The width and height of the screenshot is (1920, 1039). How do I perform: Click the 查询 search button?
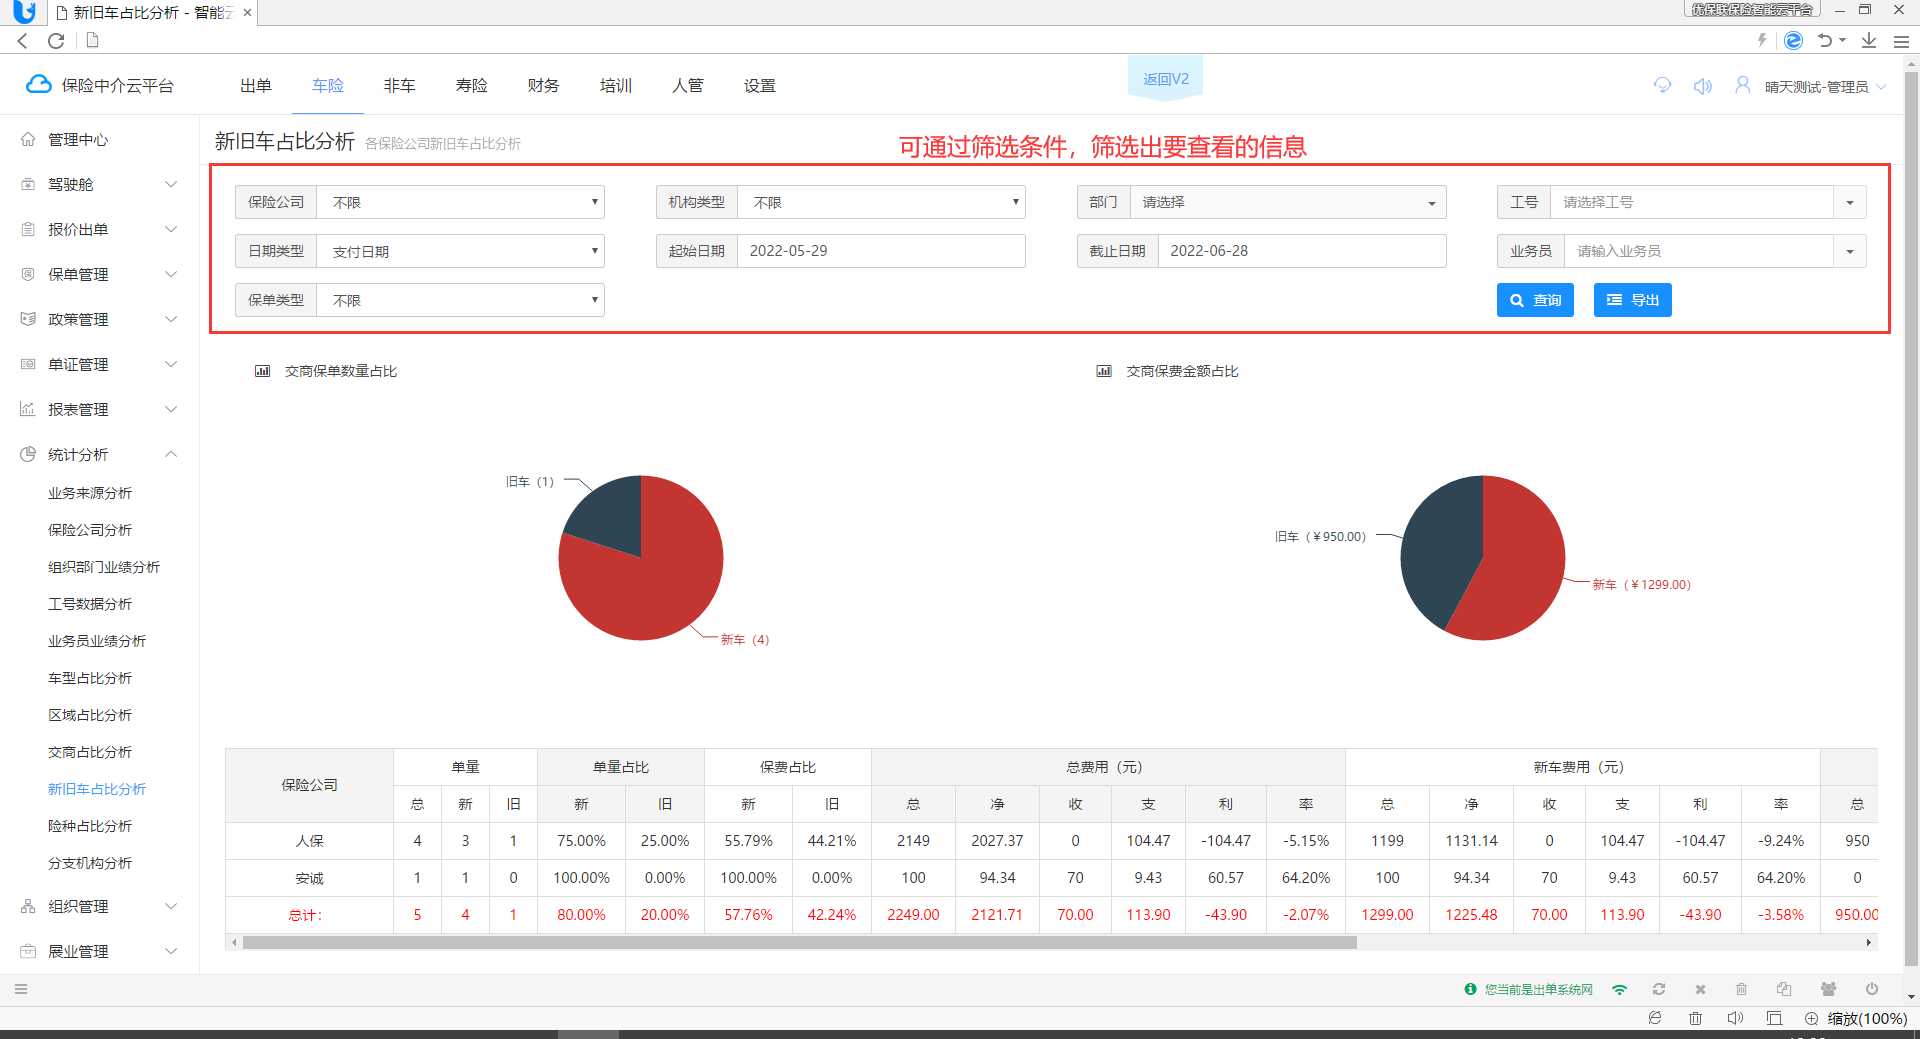point(1535,300)
